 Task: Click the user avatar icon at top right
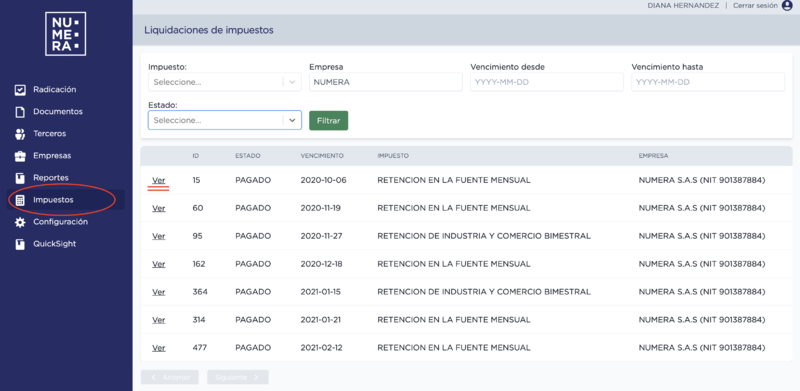787,6
